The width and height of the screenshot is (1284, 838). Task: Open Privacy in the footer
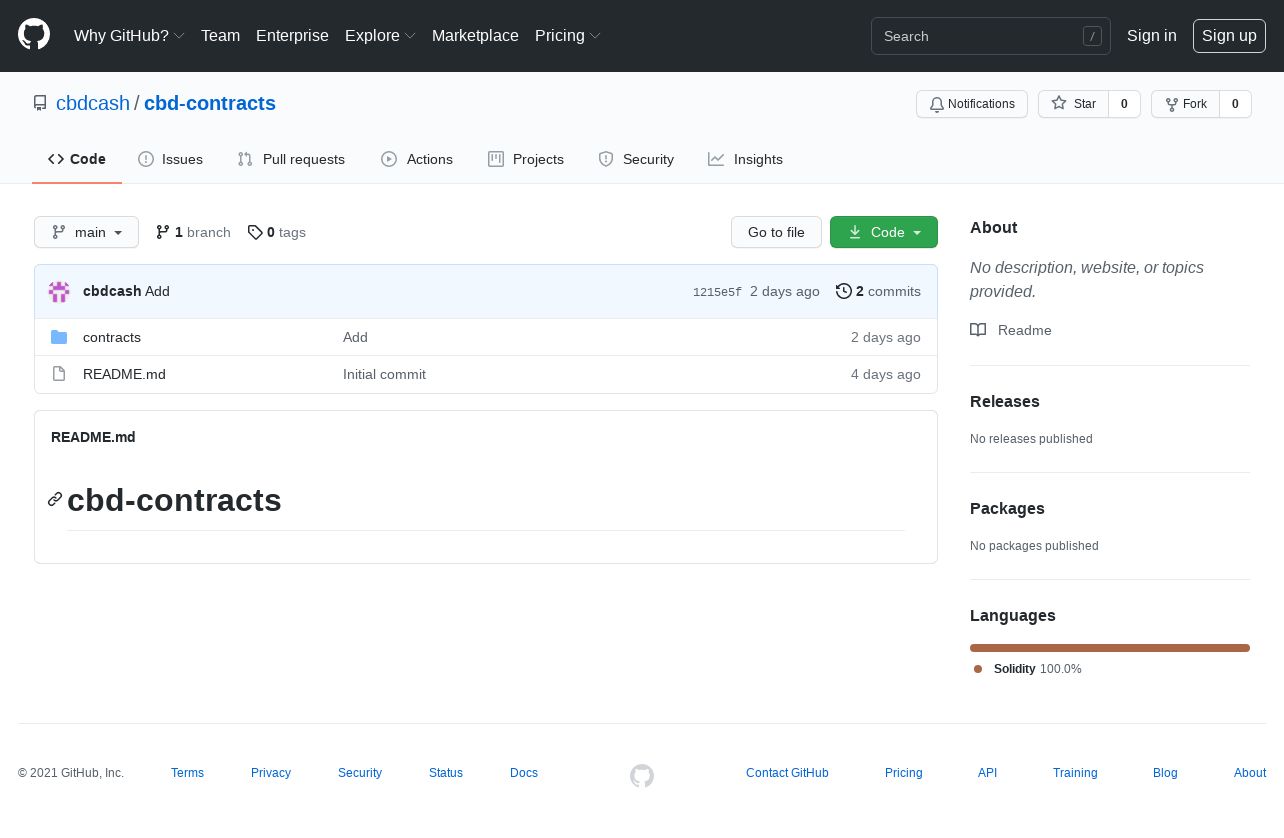tap(271, 773)
